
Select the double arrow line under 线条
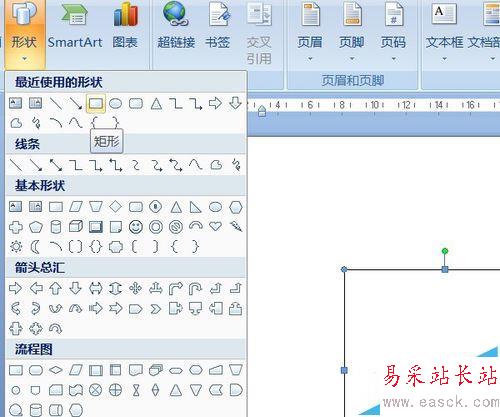(55, 165)
